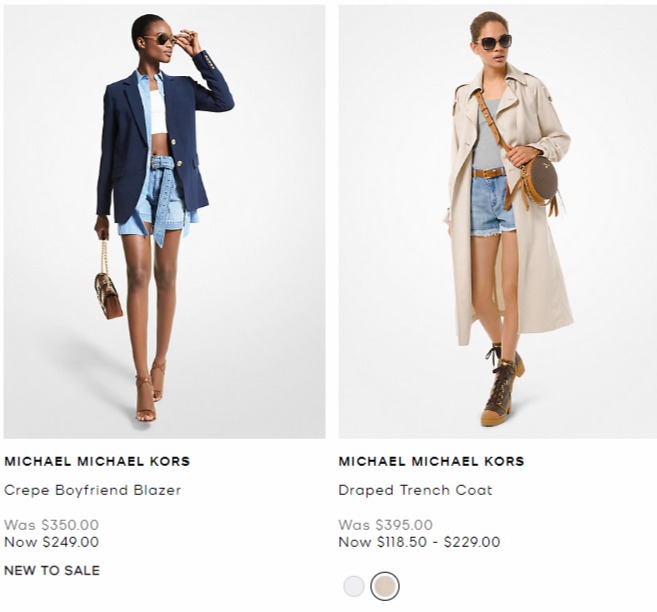Click the Now $118.50 - $229.00 price range
Screen dimensions: 657x612
coord(419,542)
